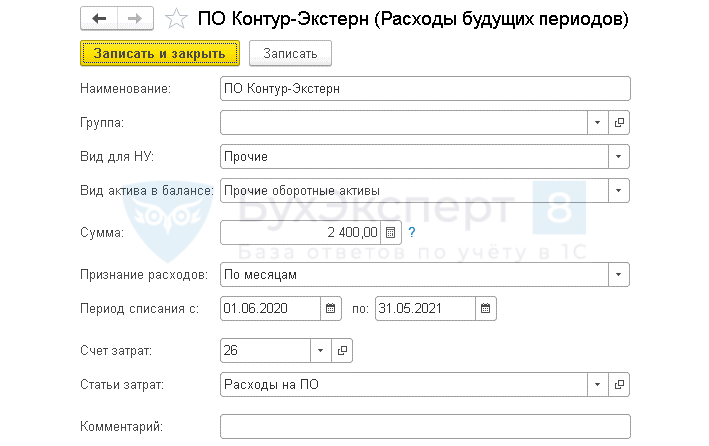Image resolution: width=709 pixels, height=446 pixels.
Task: Show help via question mark next to Сумма
Action: pyautogui.click(x=411, y=232)
